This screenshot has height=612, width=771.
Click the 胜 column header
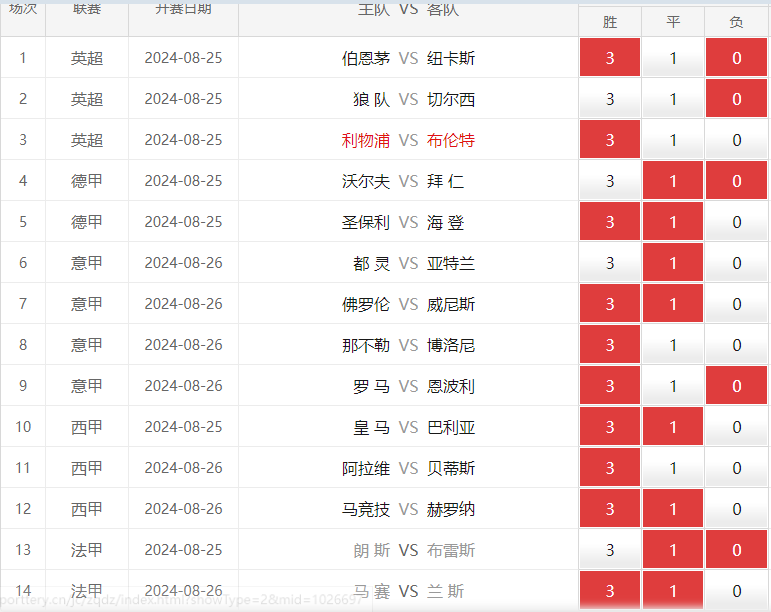pyautogui.click(x=610, y=22)
